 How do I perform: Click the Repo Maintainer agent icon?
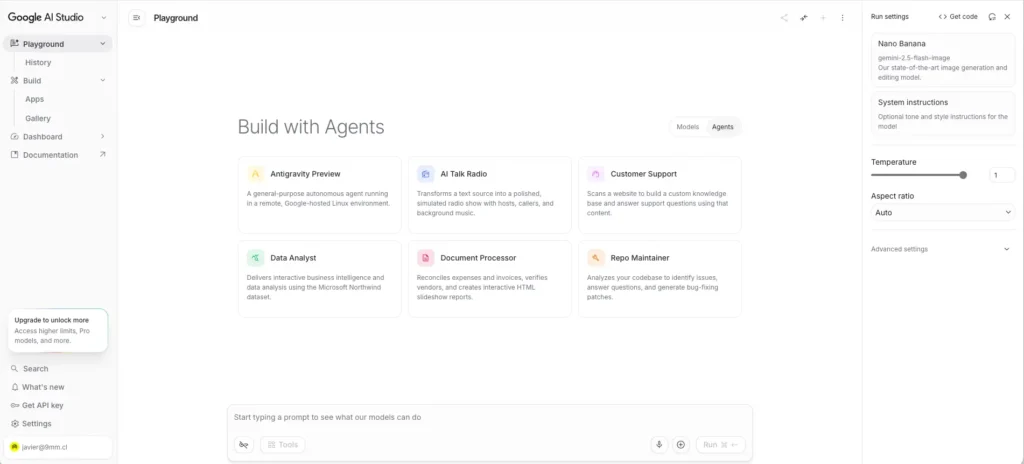[596, 257]
